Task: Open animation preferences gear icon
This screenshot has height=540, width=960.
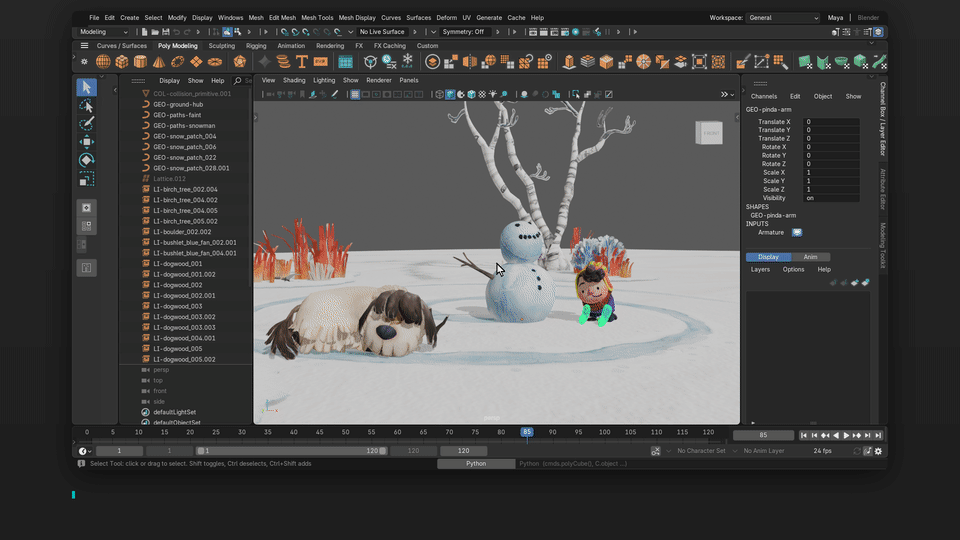Action: click(879, 451)
